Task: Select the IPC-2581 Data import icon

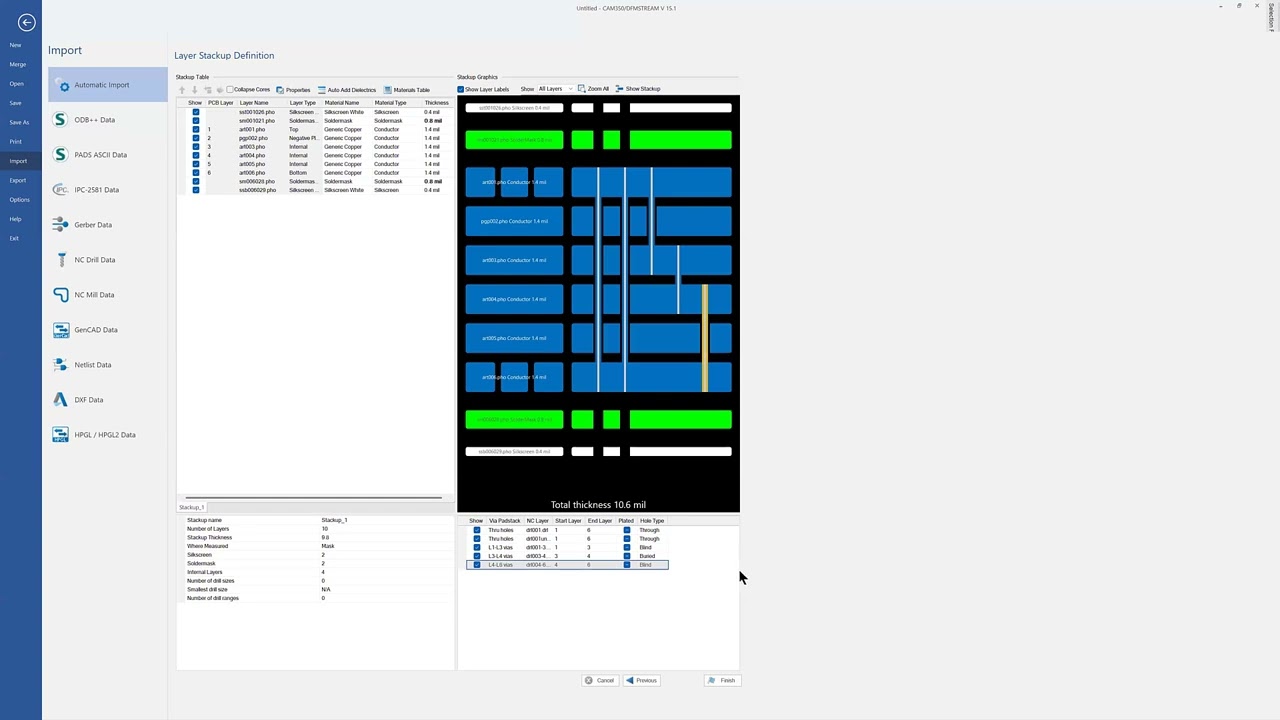Action: [x=60, y=190]
